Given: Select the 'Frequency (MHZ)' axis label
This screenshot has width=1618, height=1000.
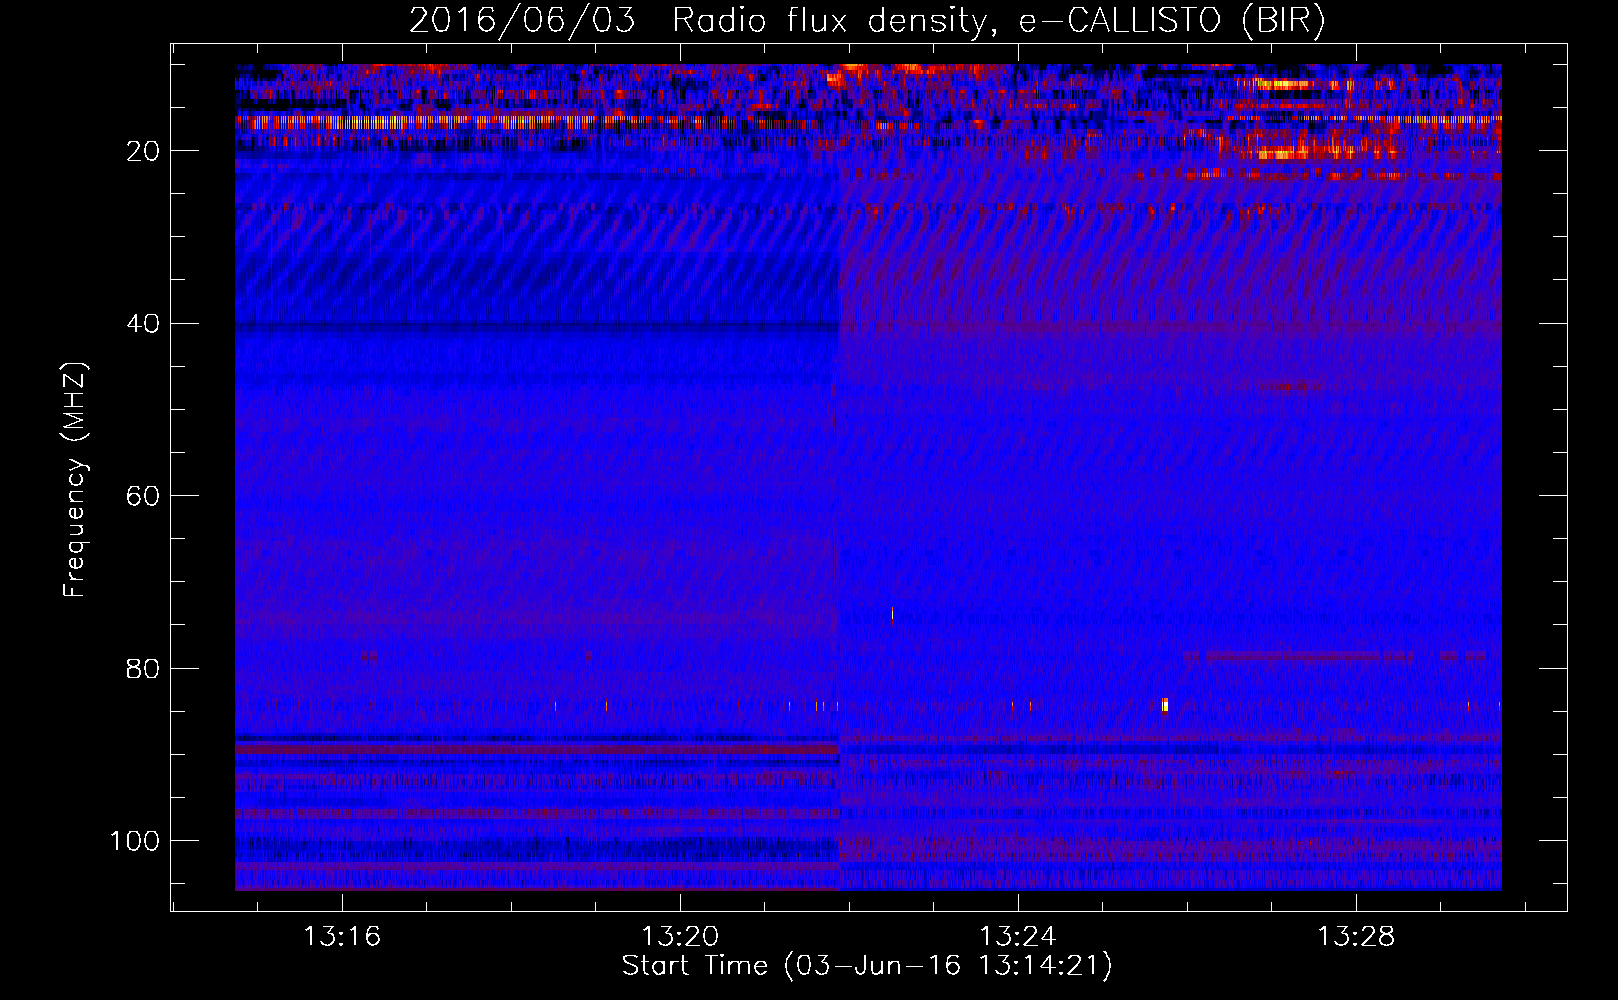Looking at the screenshot, I should tap(75, 480).
